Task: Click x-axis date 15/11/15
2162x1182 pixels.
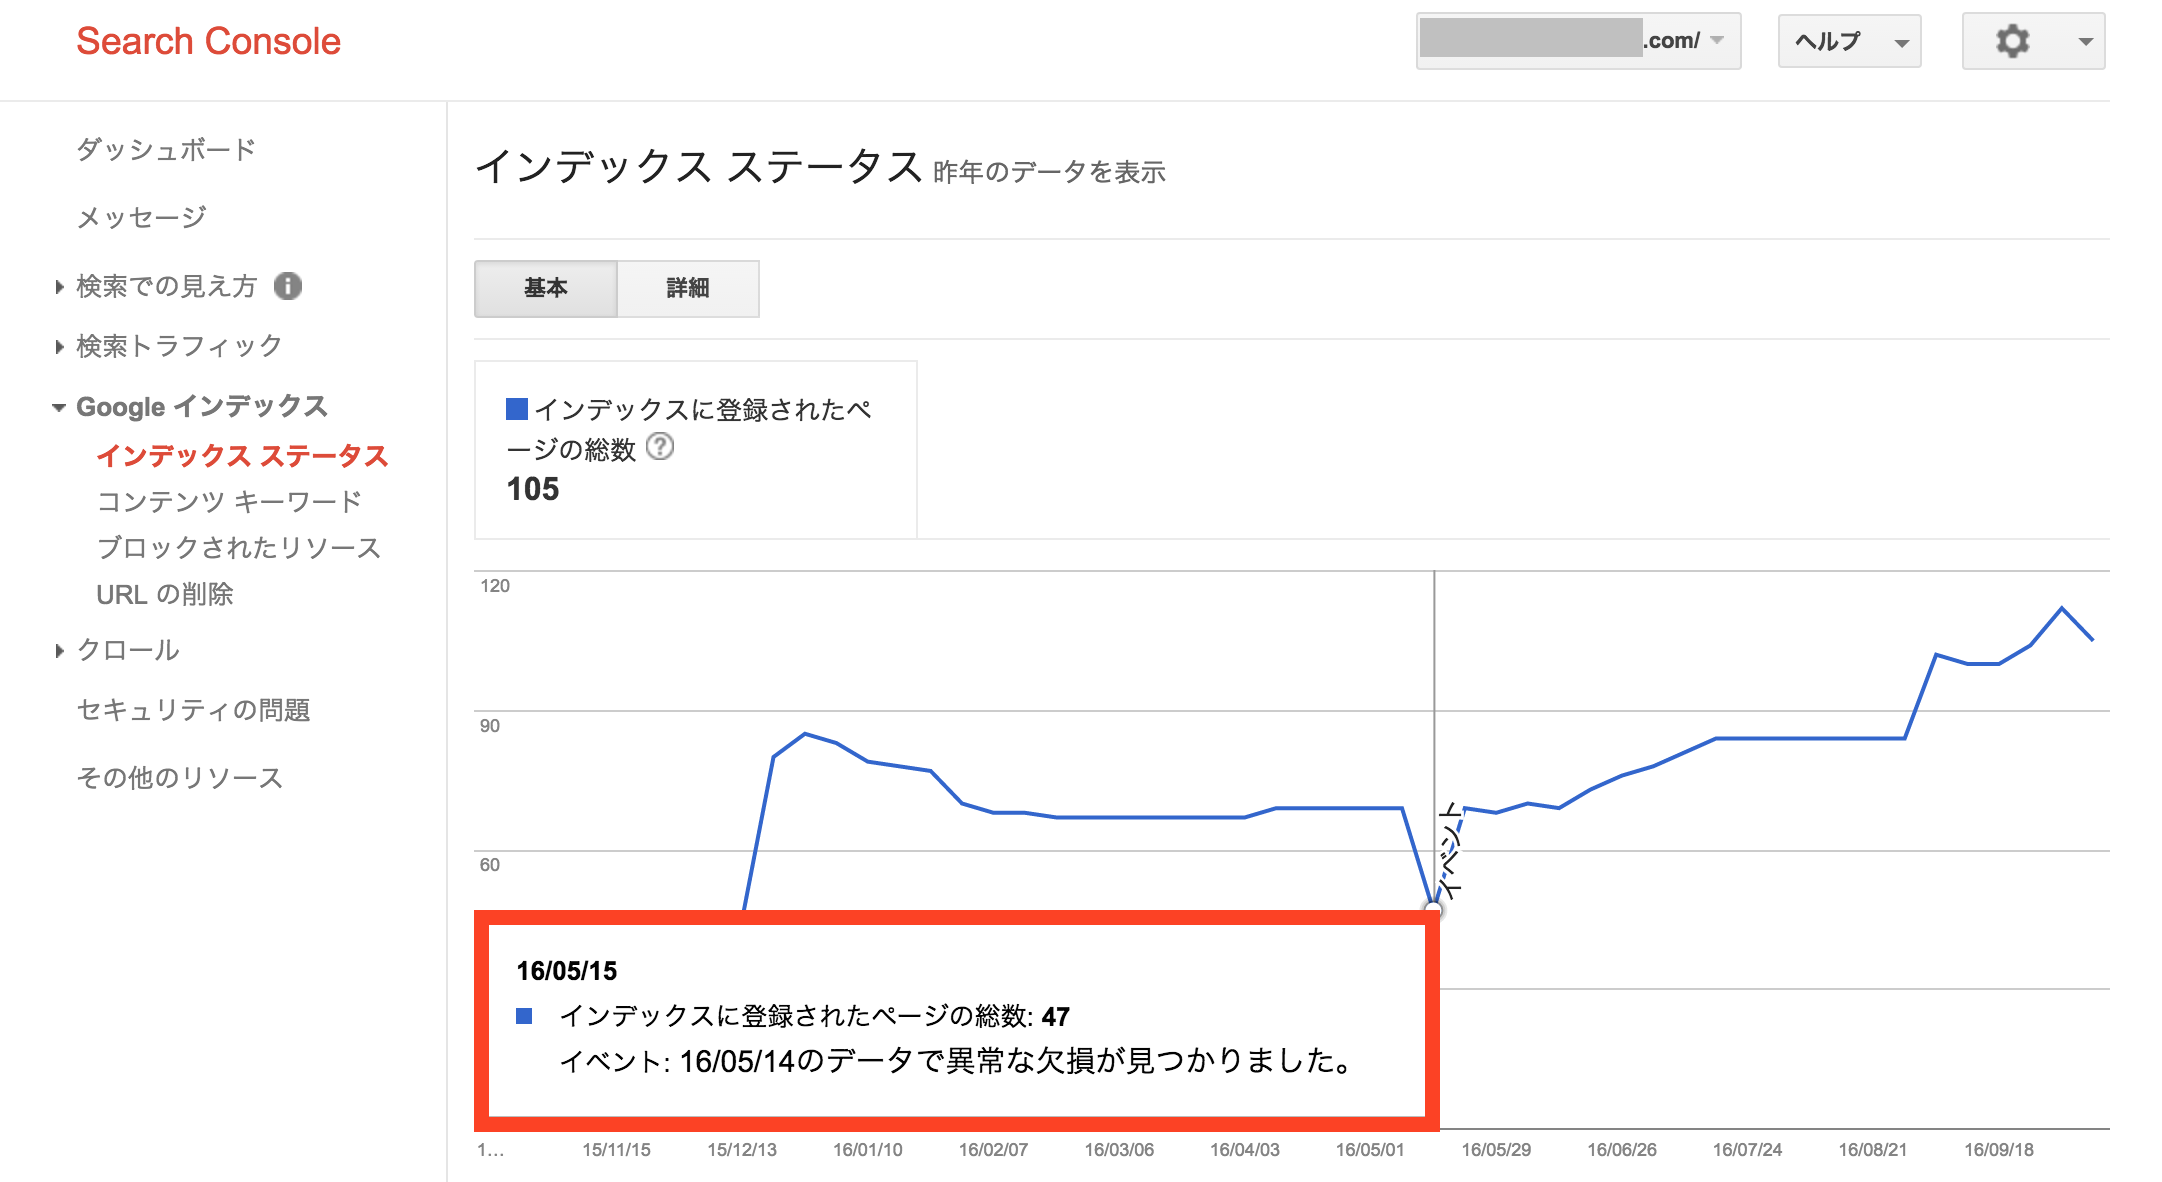Action: [x=616, y=1150]
